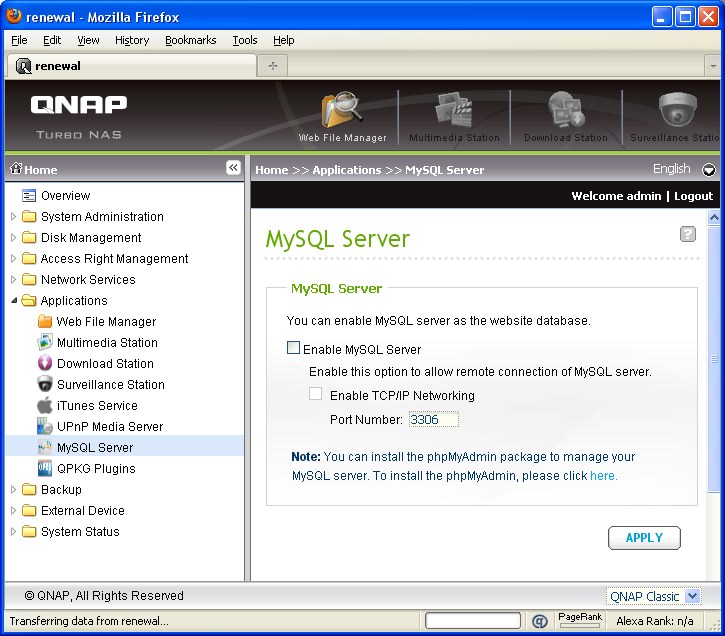Open the History menu

[x=132, y=40]
